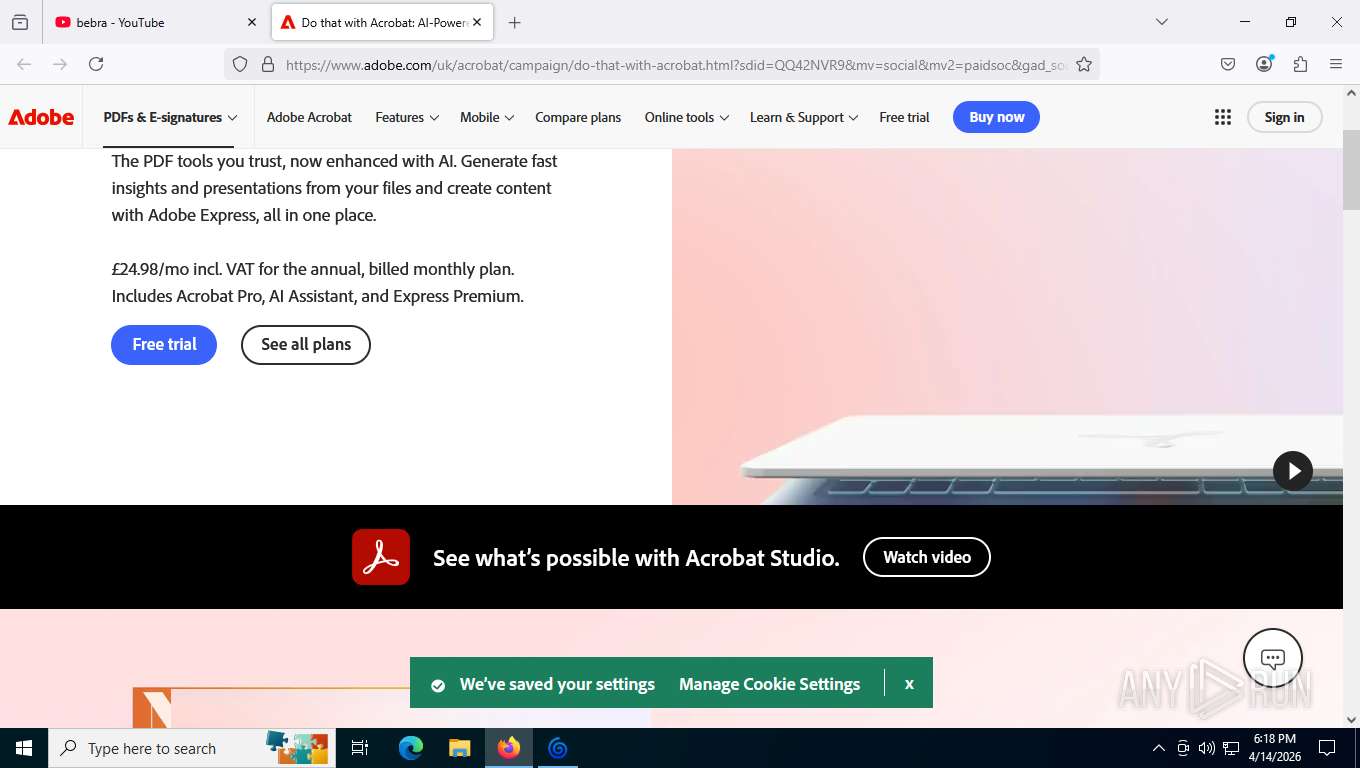Click Free trial in the navigation bar
Image resolution: width=1360 pixels, height=768 pixels.
point(904,117)
